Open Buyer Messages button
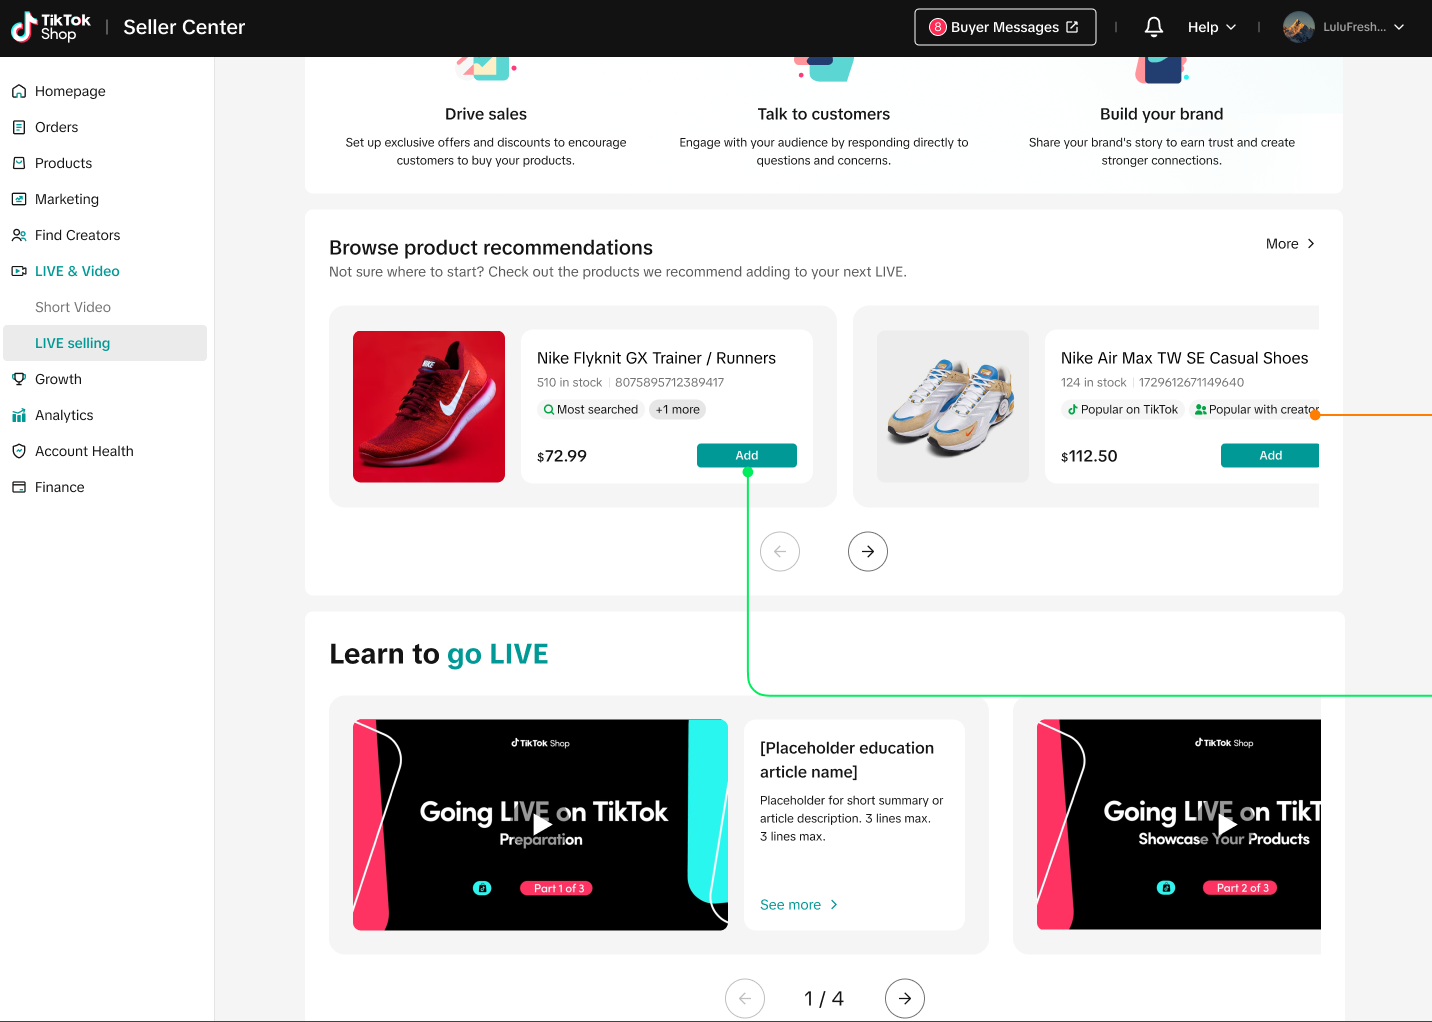The width and height of the screenshot is (1432, 1022). point(1004,27)
